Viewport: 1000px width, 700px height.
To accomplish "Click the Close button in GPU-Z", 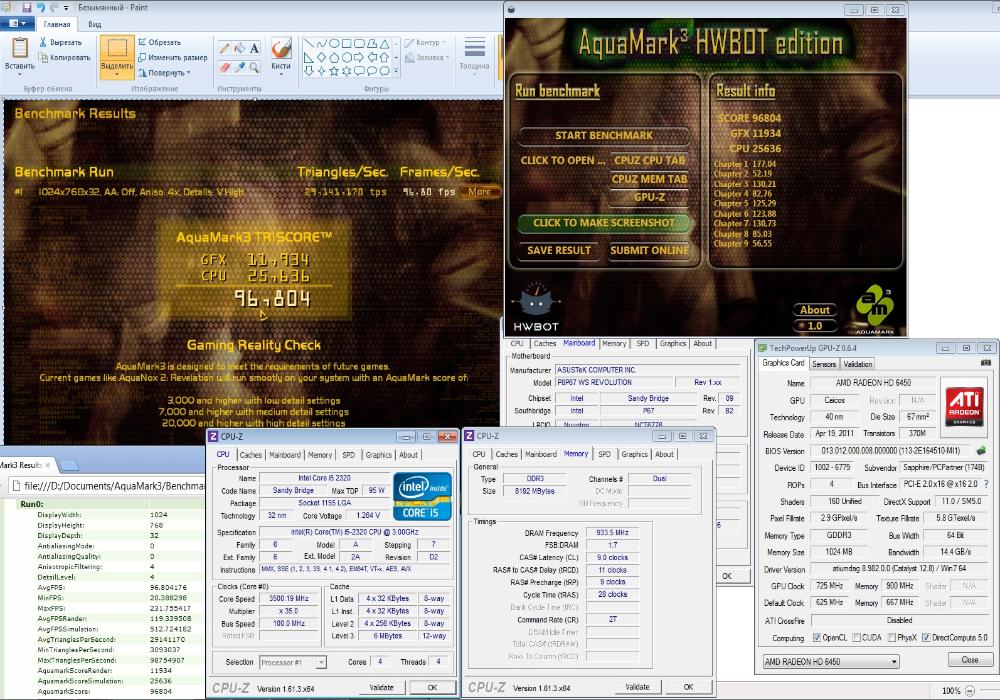I will tap(970, 660).
